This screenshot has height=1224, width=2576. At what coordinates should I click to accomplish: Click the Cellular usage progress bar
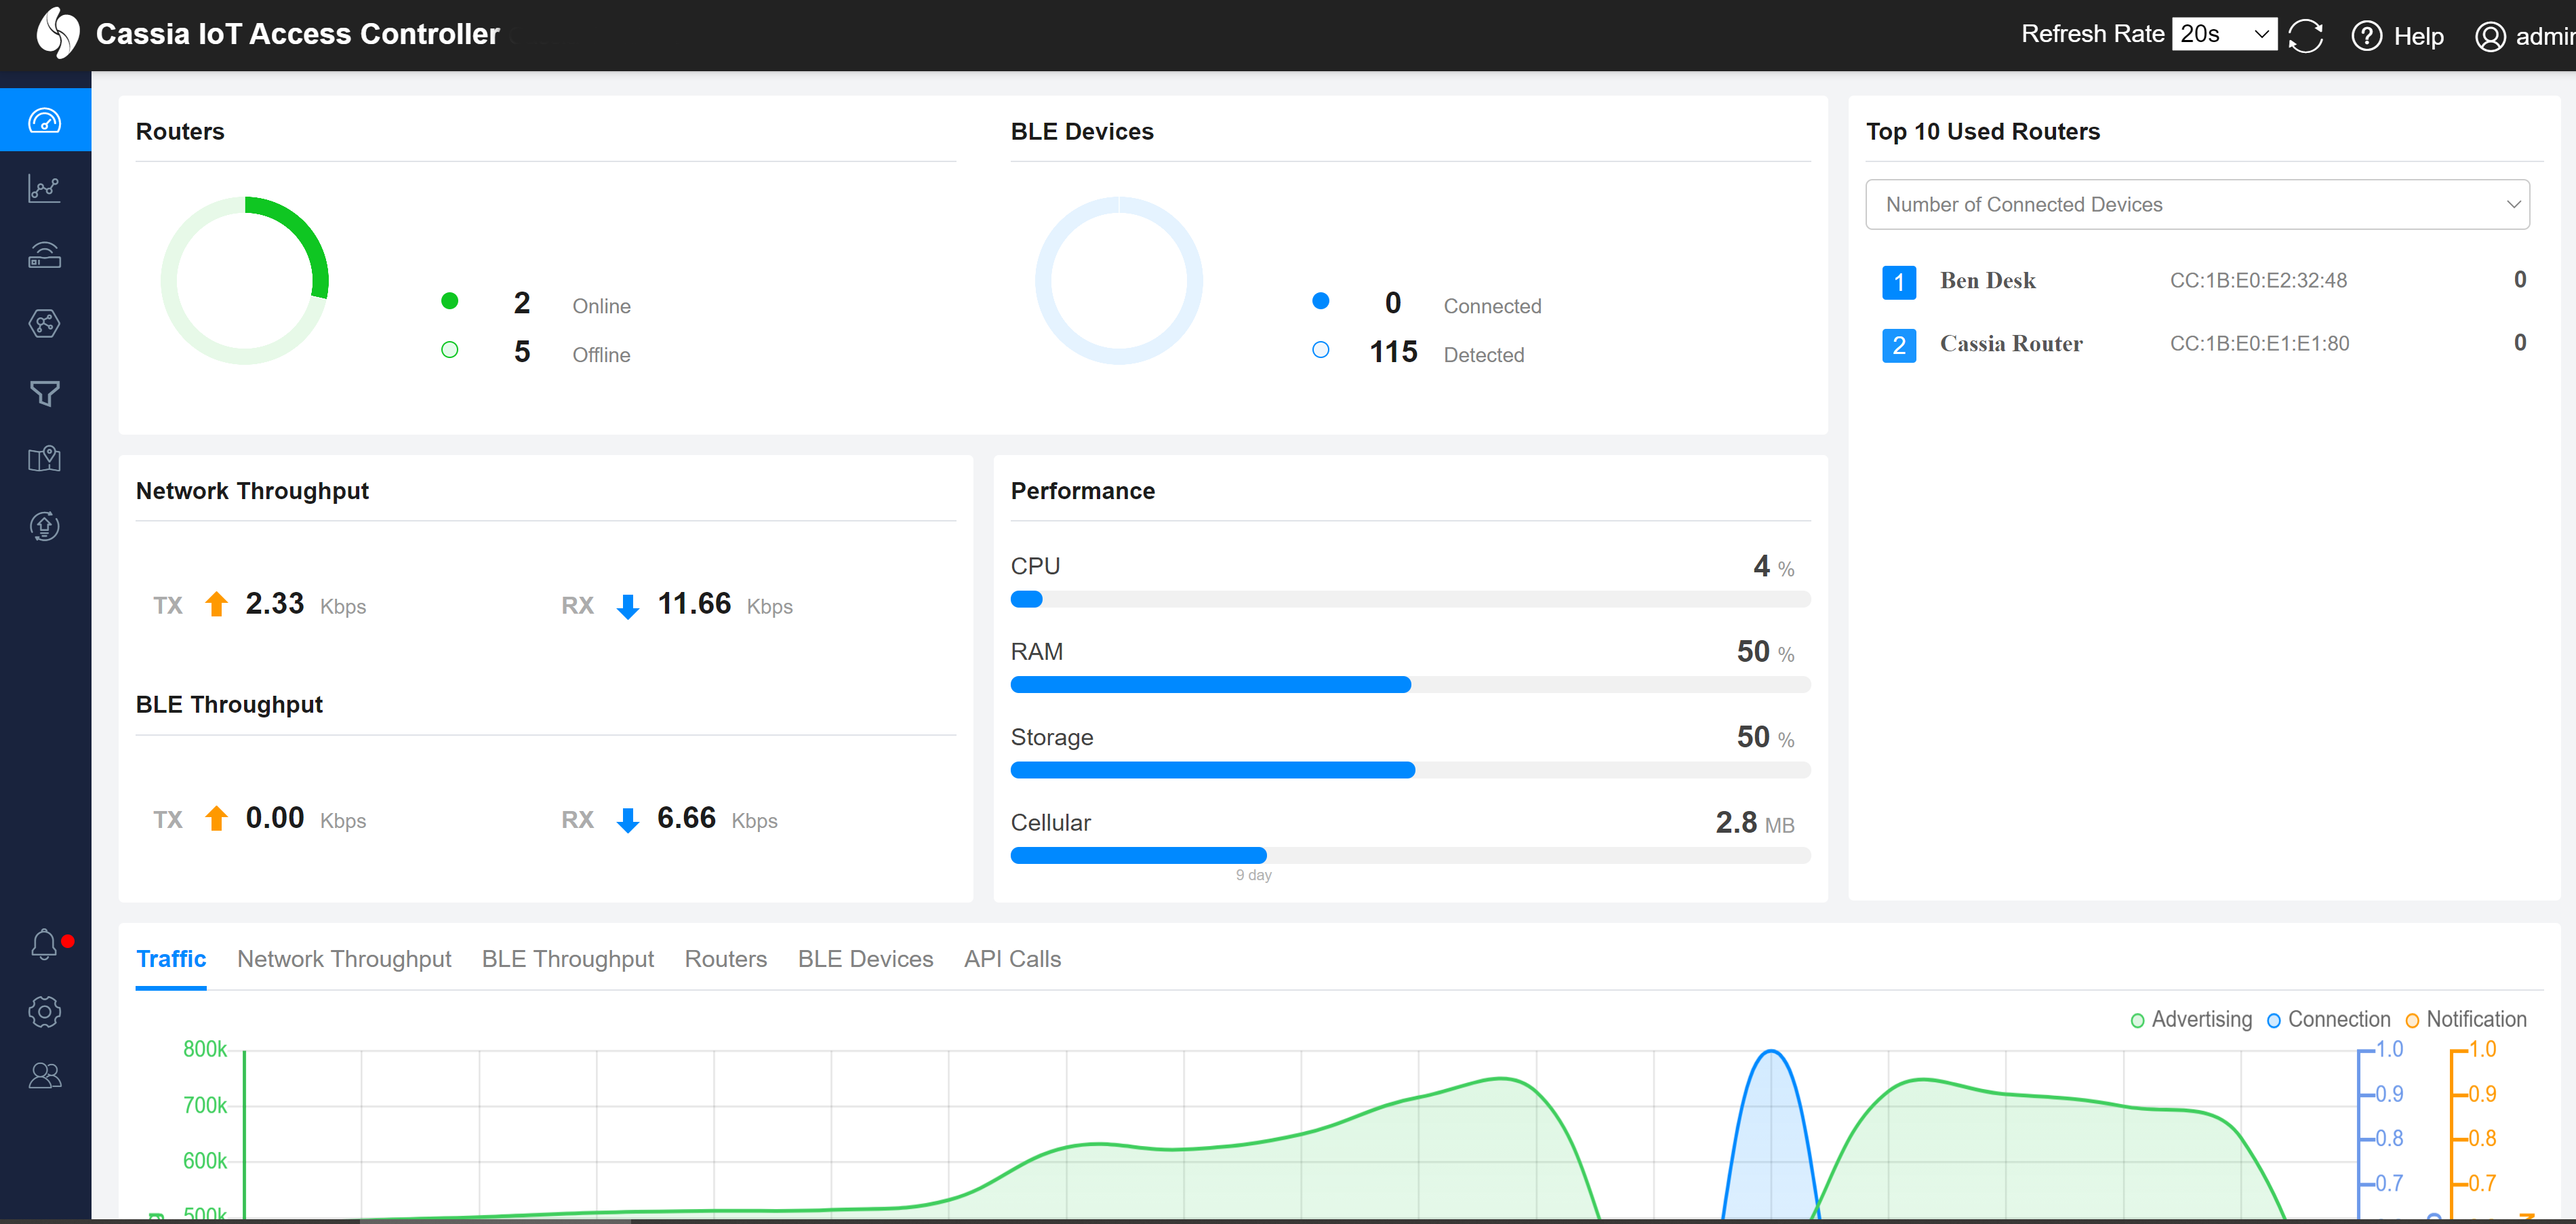coord(1410,856)
